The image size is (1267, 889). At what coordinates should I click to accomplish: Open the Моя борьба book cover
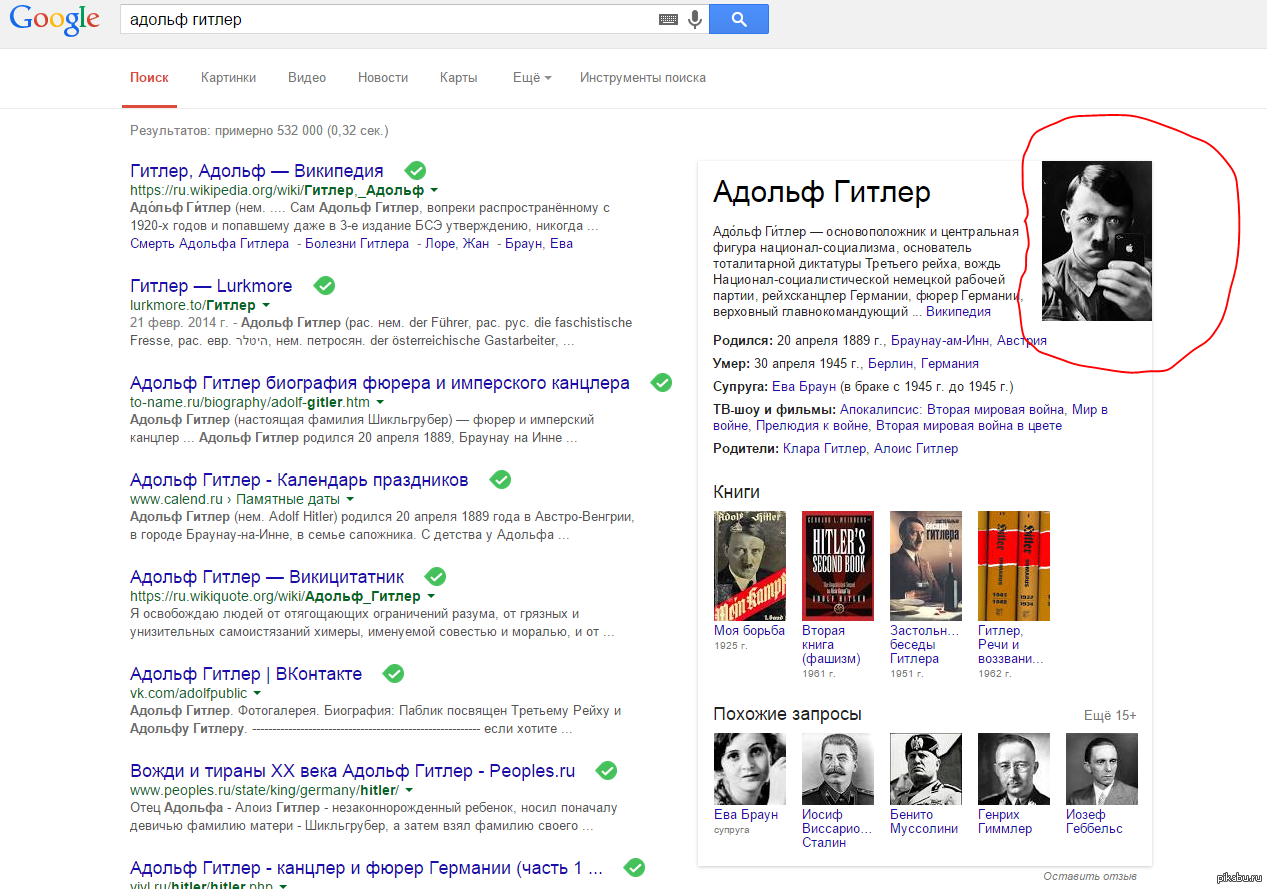(x=750, y=566)
